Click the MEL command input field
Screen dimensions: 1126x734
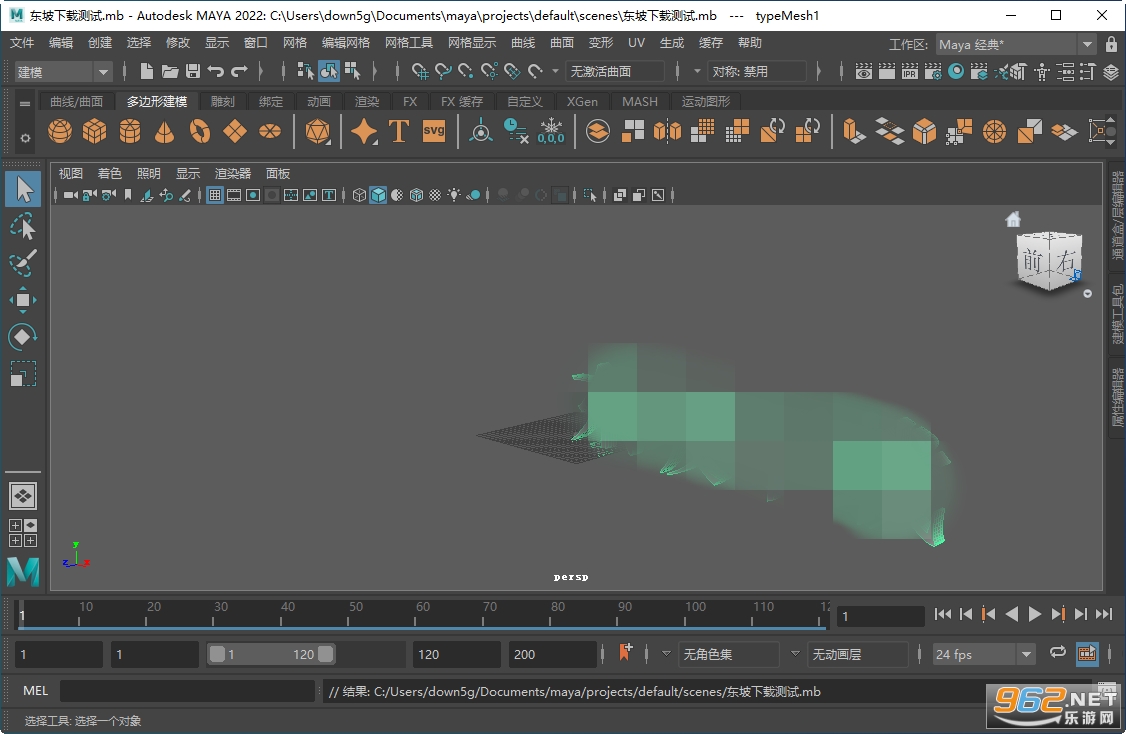click(x=187, y=691)
